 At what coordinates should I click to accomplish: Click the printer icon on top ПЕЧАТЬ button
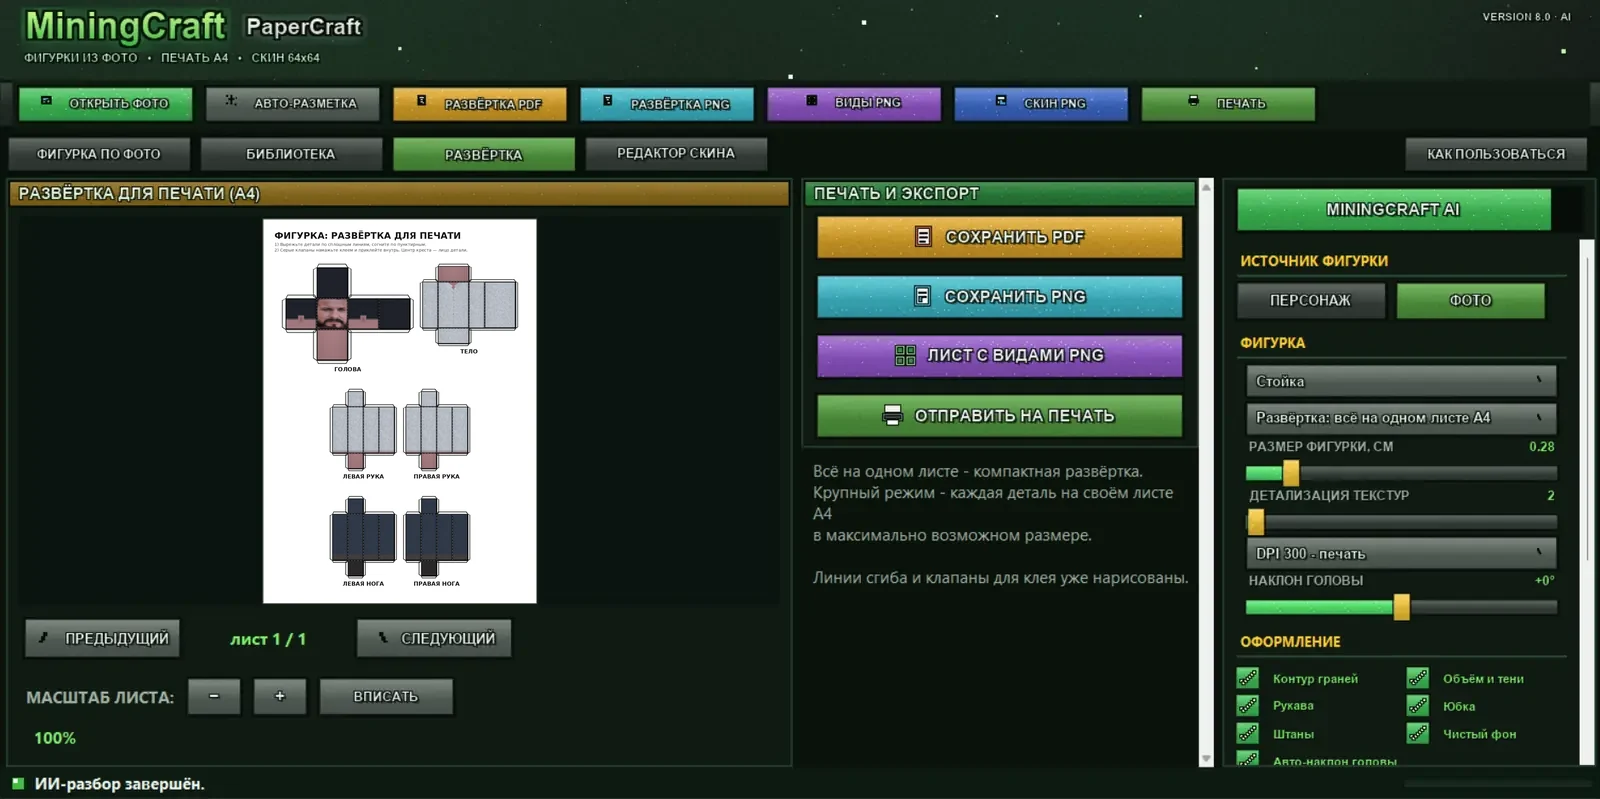tap(1193, 101)
